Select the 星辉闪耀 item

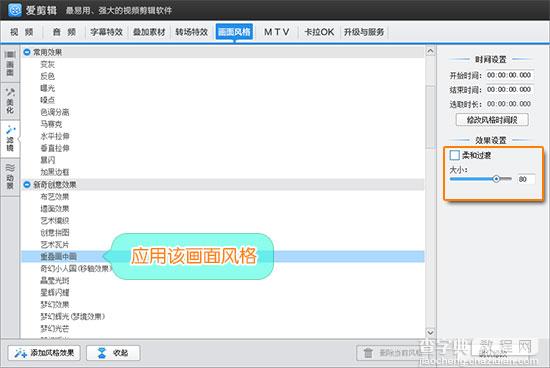(55, 292)
